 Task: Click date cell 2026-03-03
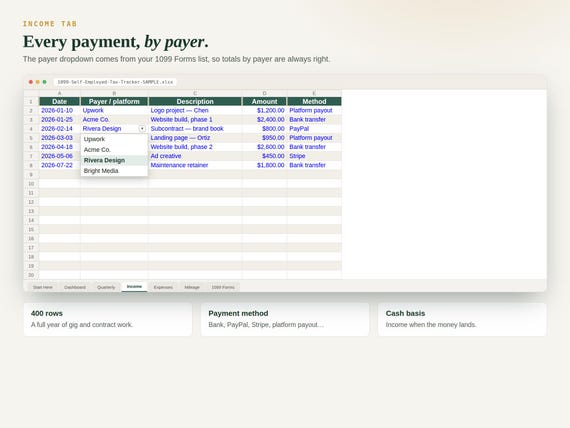point(59,137)
